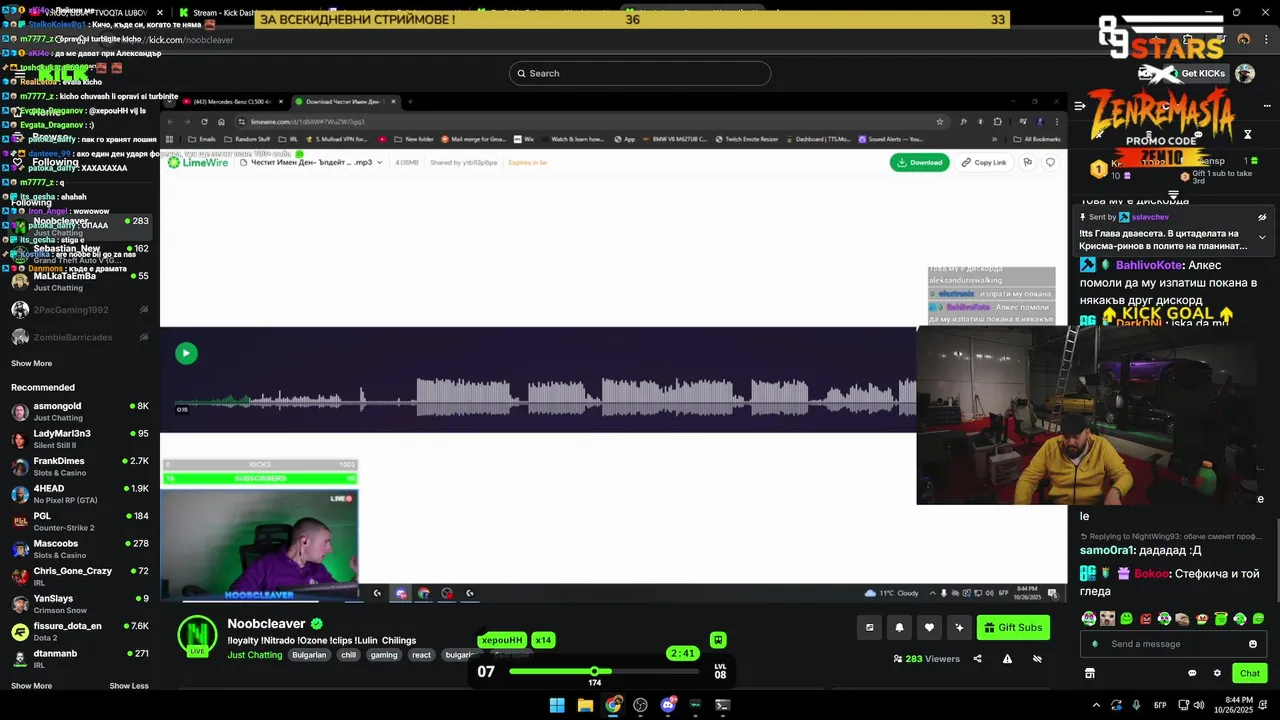Click Copy Link on the LimeWire page

click(984, 162)
